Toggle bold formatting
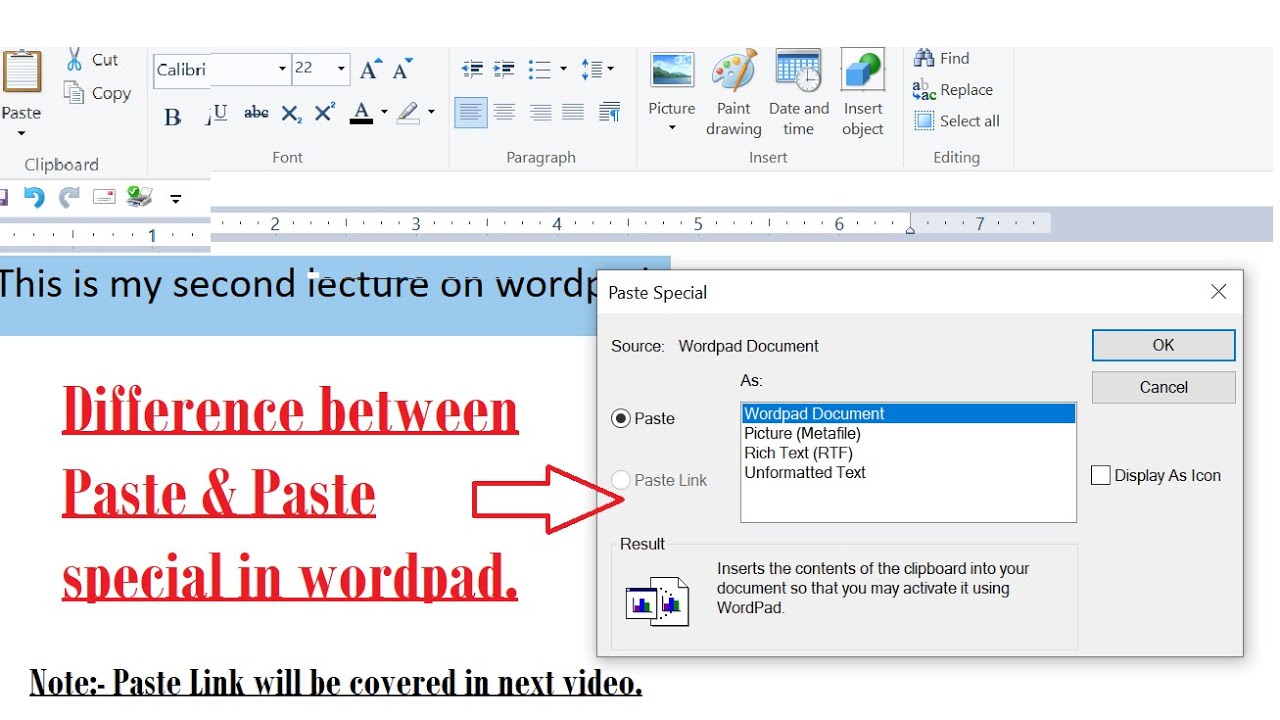 click(x=172, y=116)
